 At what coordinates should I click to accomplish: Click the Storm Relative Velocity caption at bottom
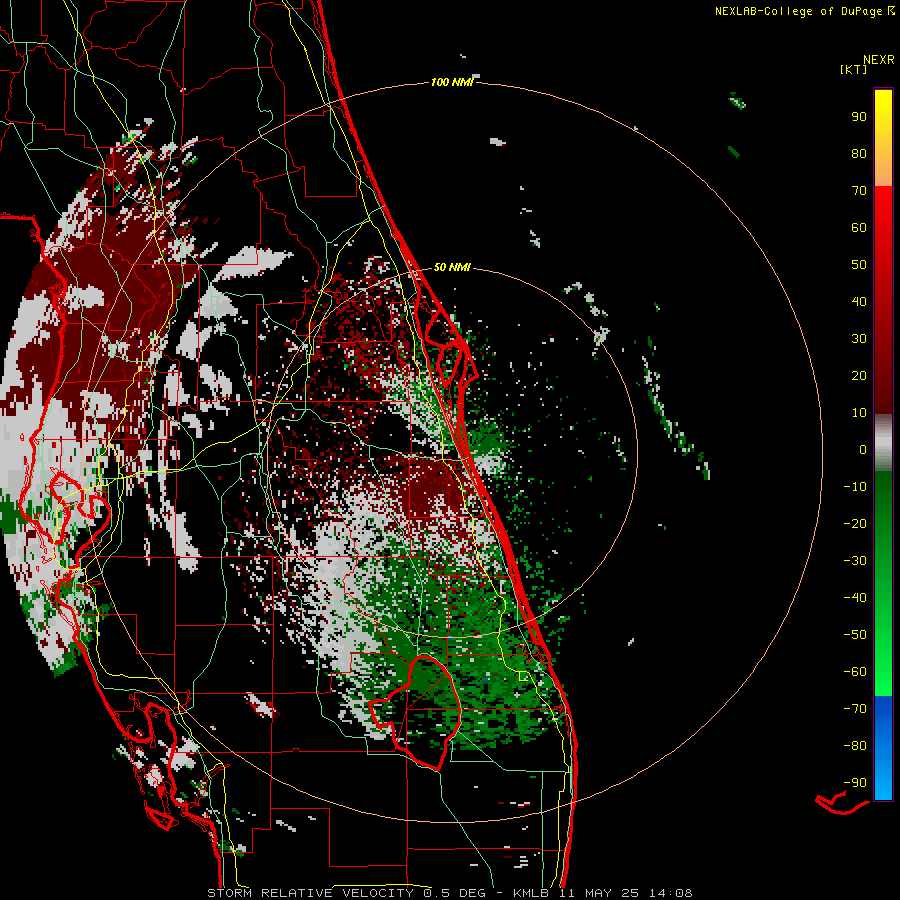(449, 893)
